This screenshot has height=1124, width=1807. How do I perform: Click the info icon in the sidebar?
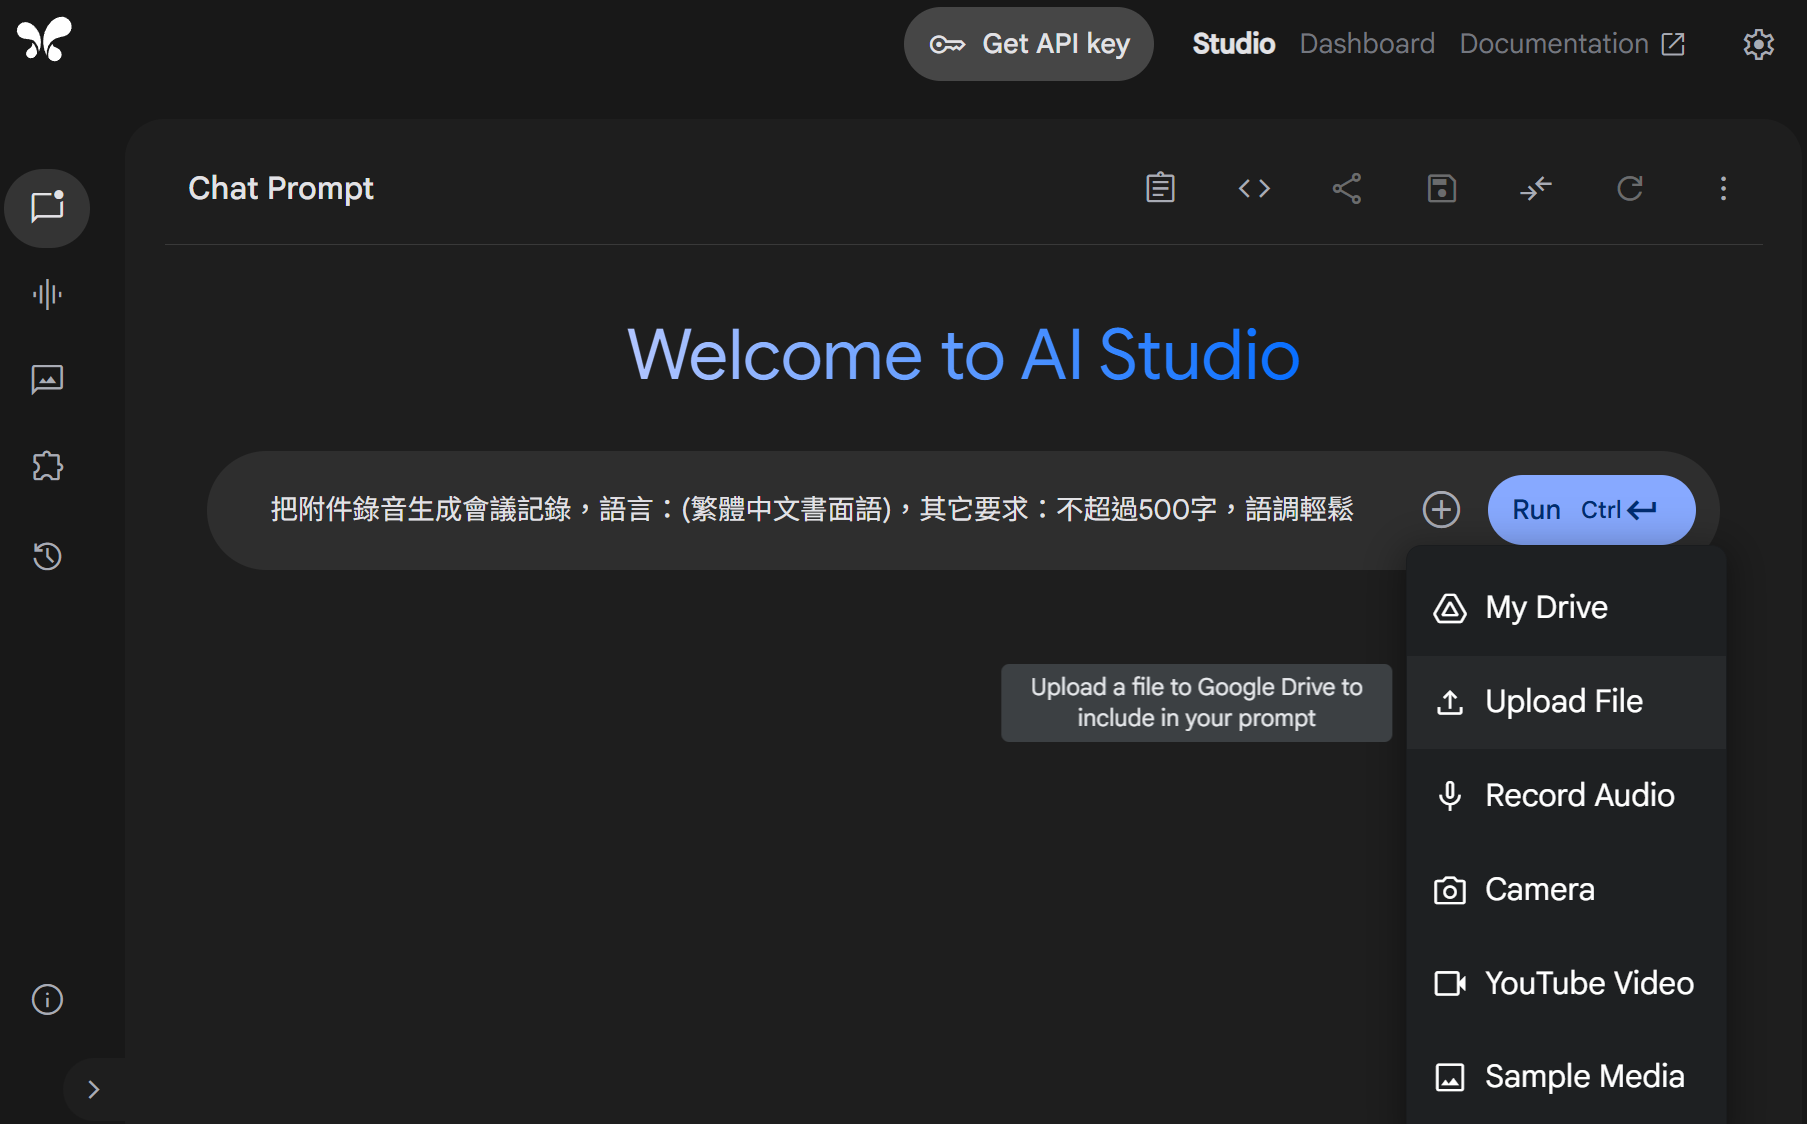click(47, 999)
